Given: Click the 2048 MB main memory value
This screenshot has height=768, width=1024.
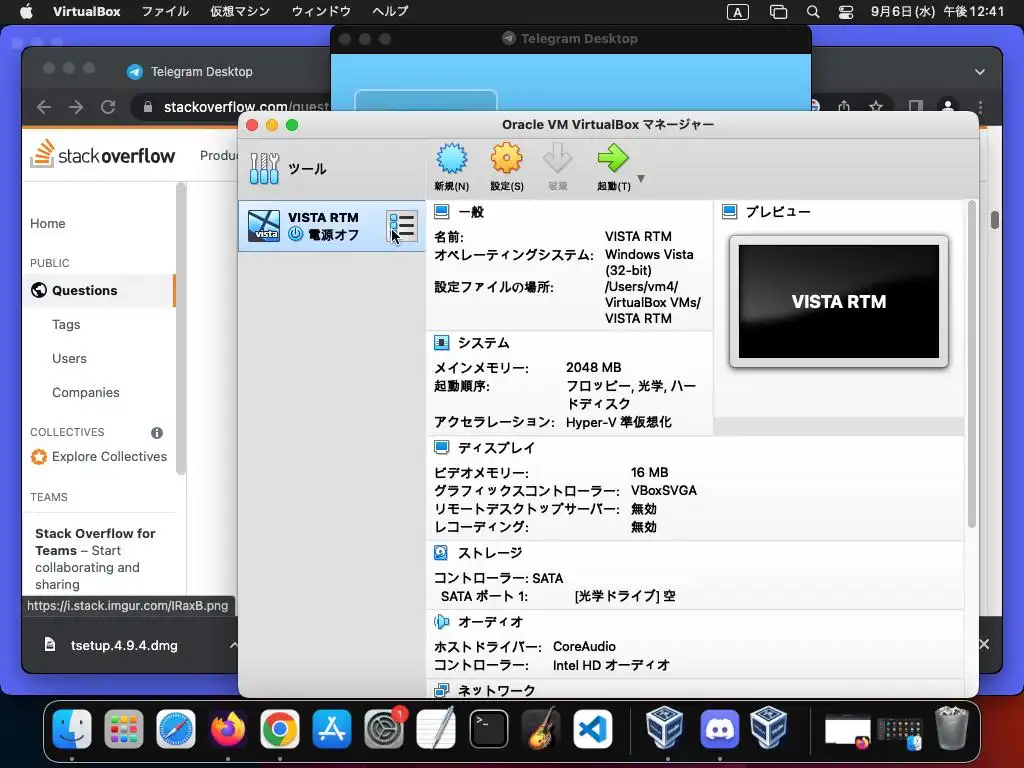Looking at the screenshot, I should pyautogui.click(x=594, y=368).
